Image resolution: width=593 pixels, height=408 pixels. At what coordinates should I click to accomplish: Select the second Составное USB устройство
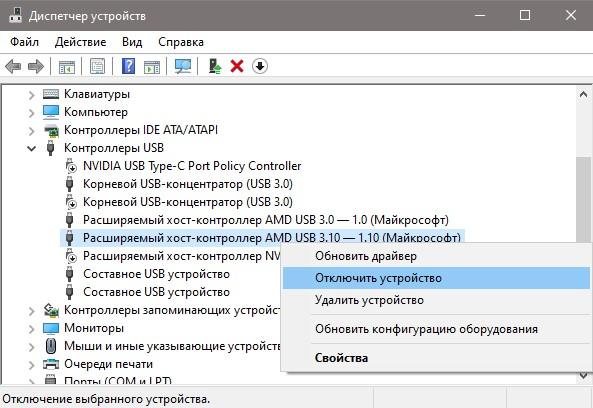[x=157, y=292]
